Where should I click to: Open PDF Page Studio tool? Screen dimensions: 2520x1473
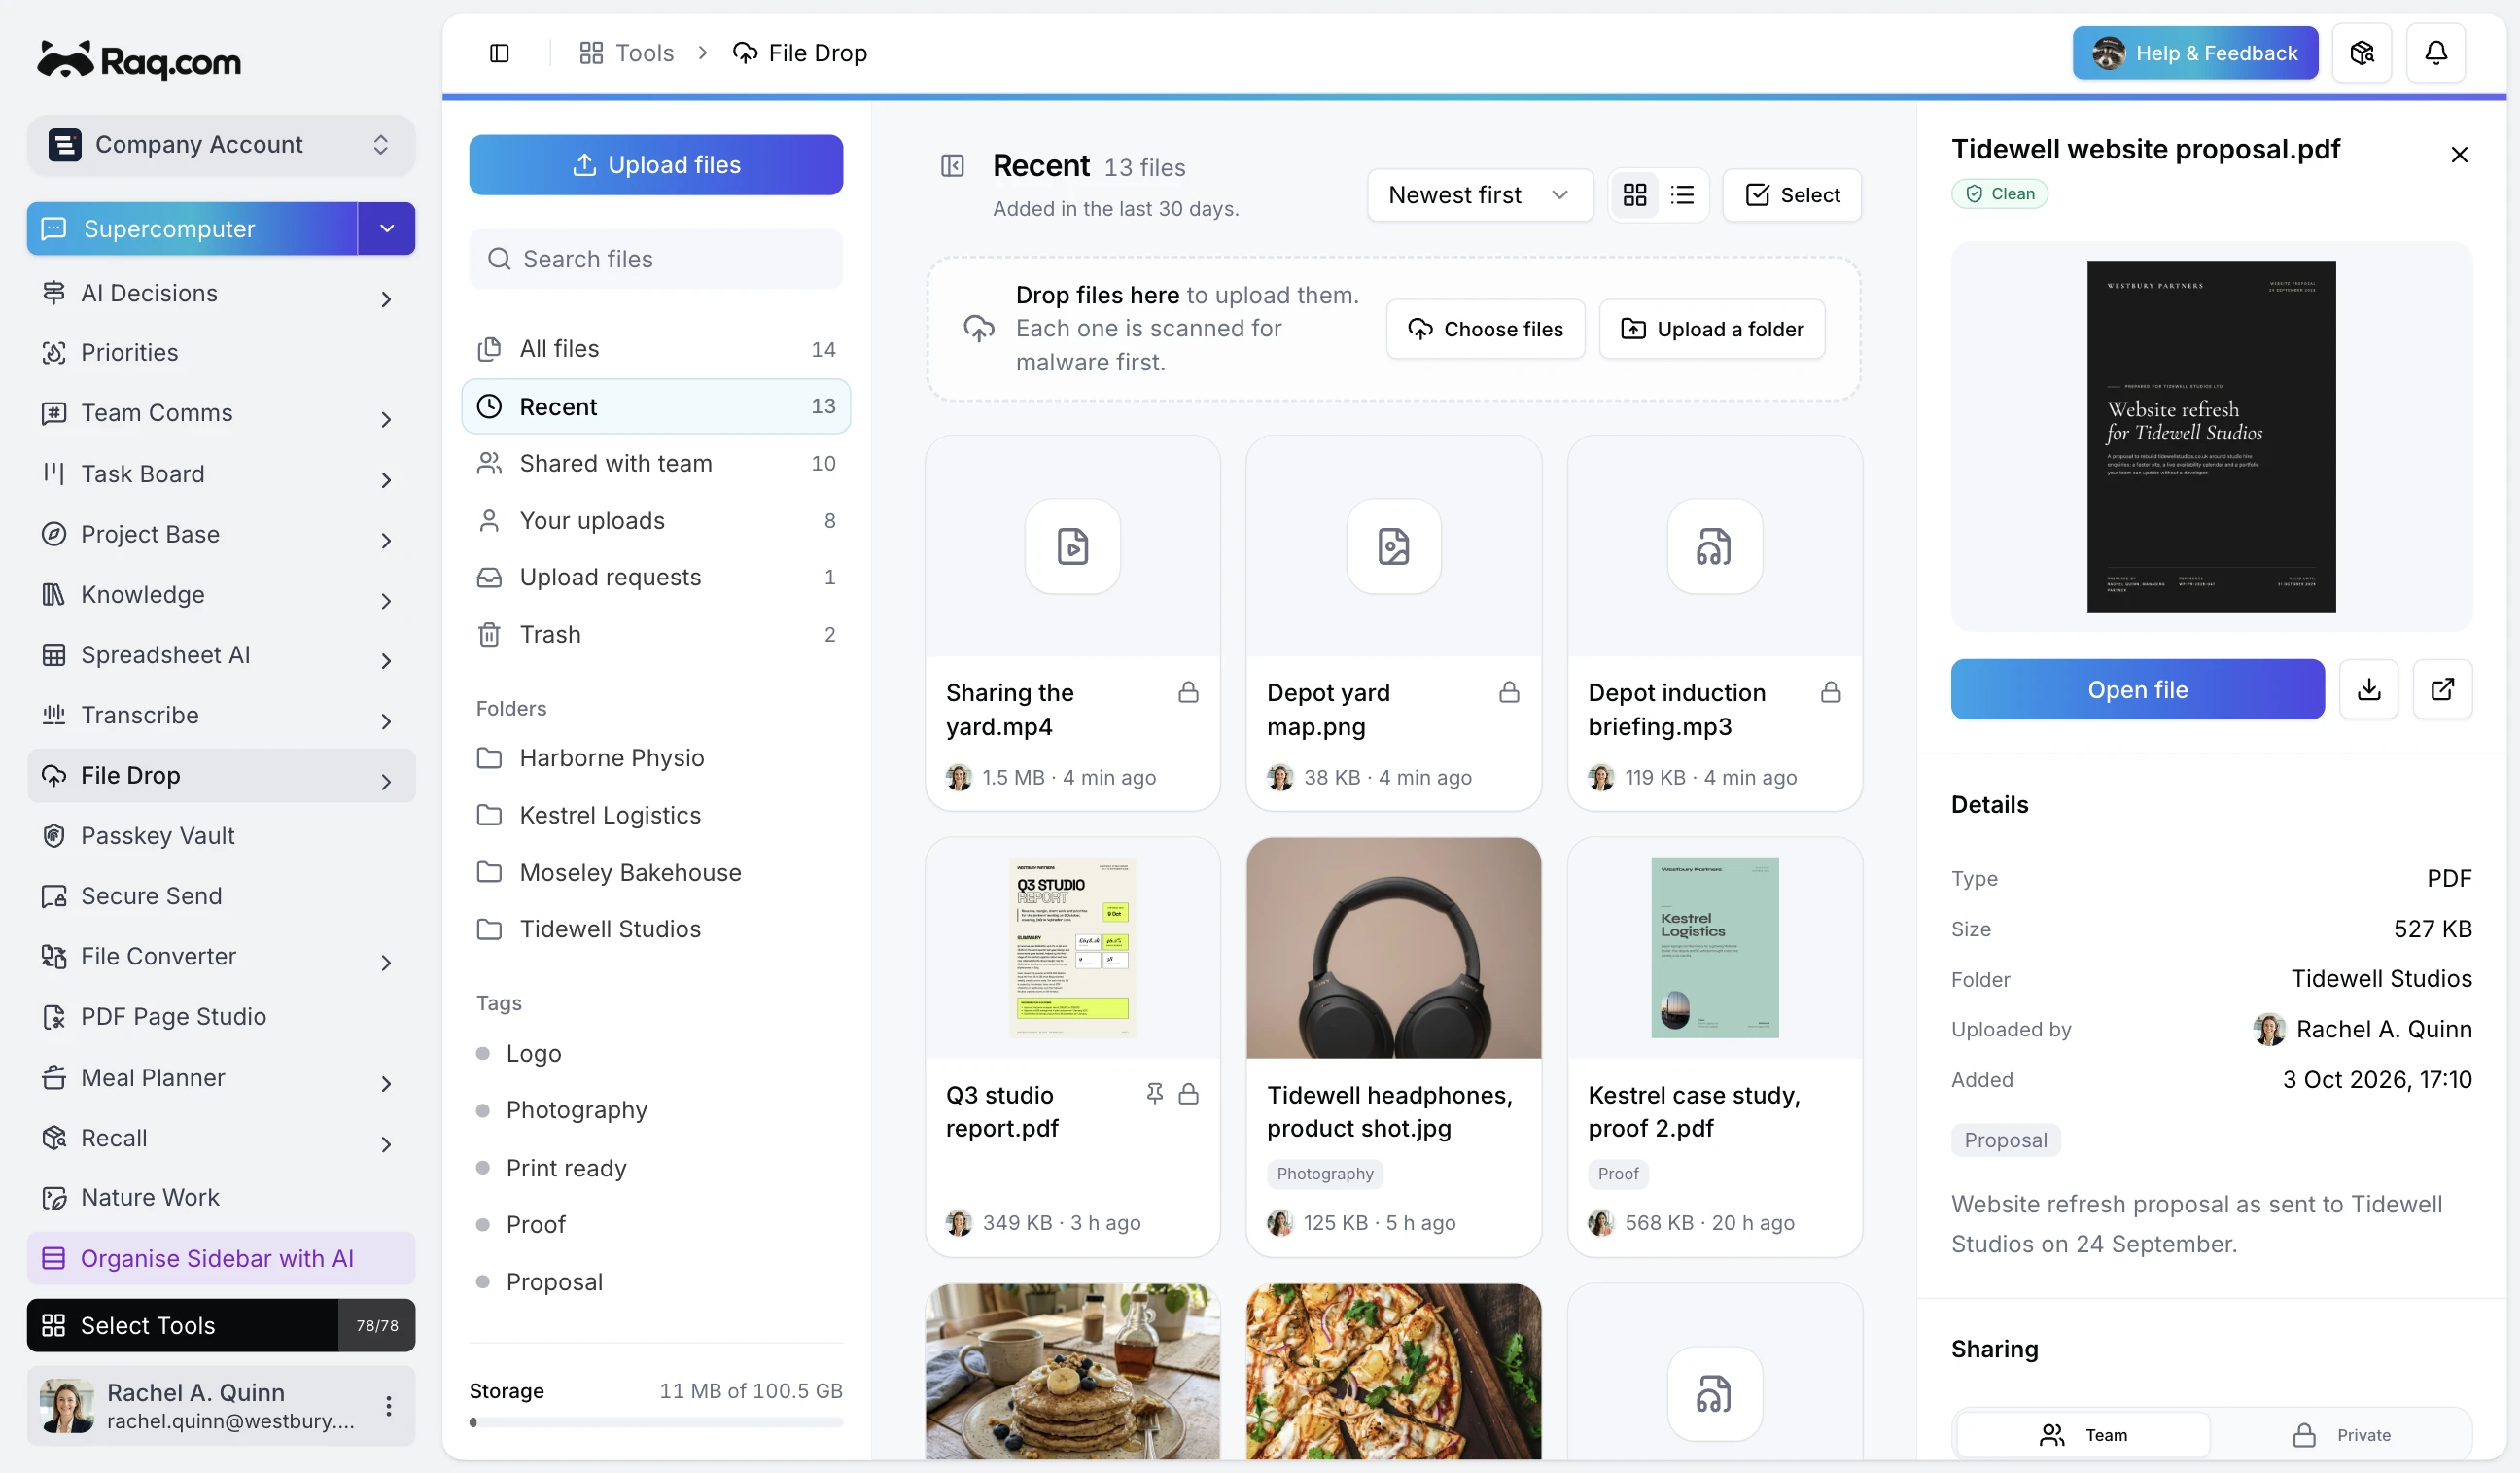point(221,1016)
